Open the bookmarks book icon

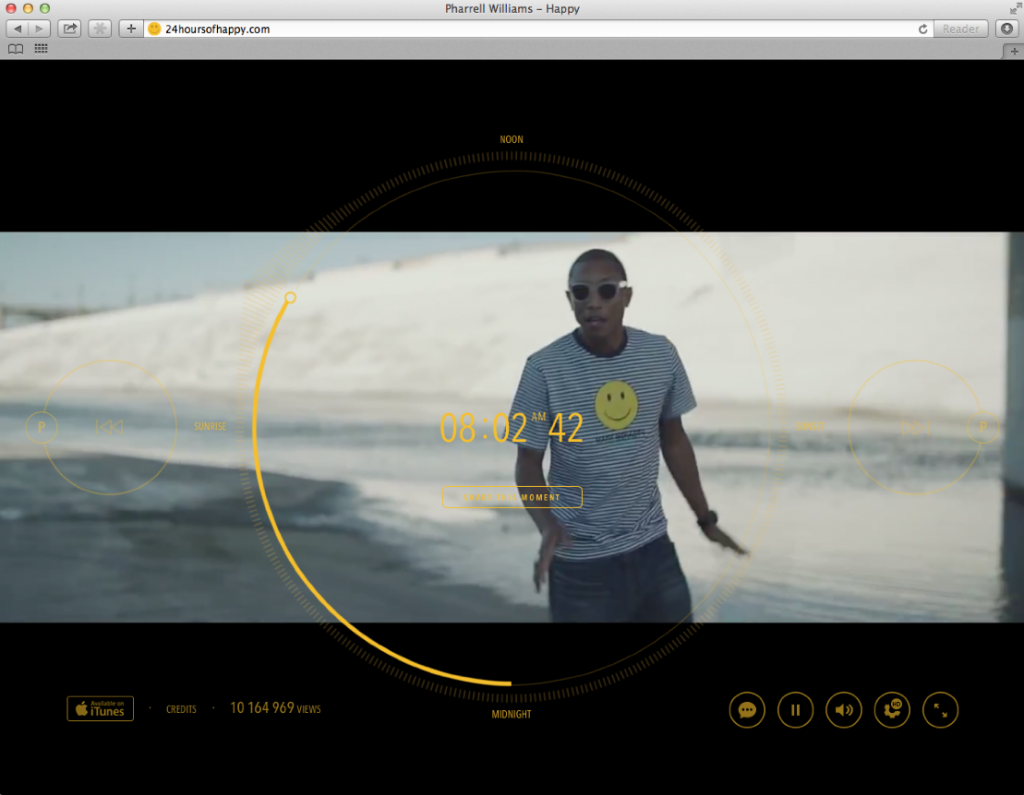point(16,49)
